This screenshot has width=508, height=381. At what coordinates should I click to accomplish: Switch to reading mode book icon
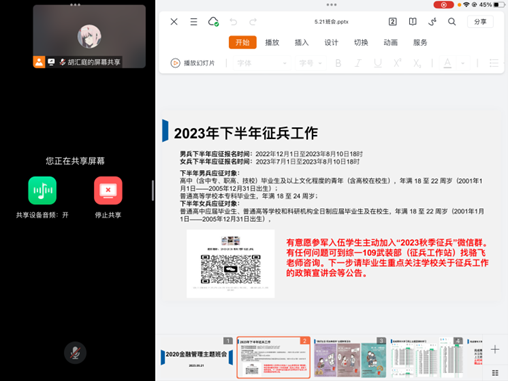point(413,22)
